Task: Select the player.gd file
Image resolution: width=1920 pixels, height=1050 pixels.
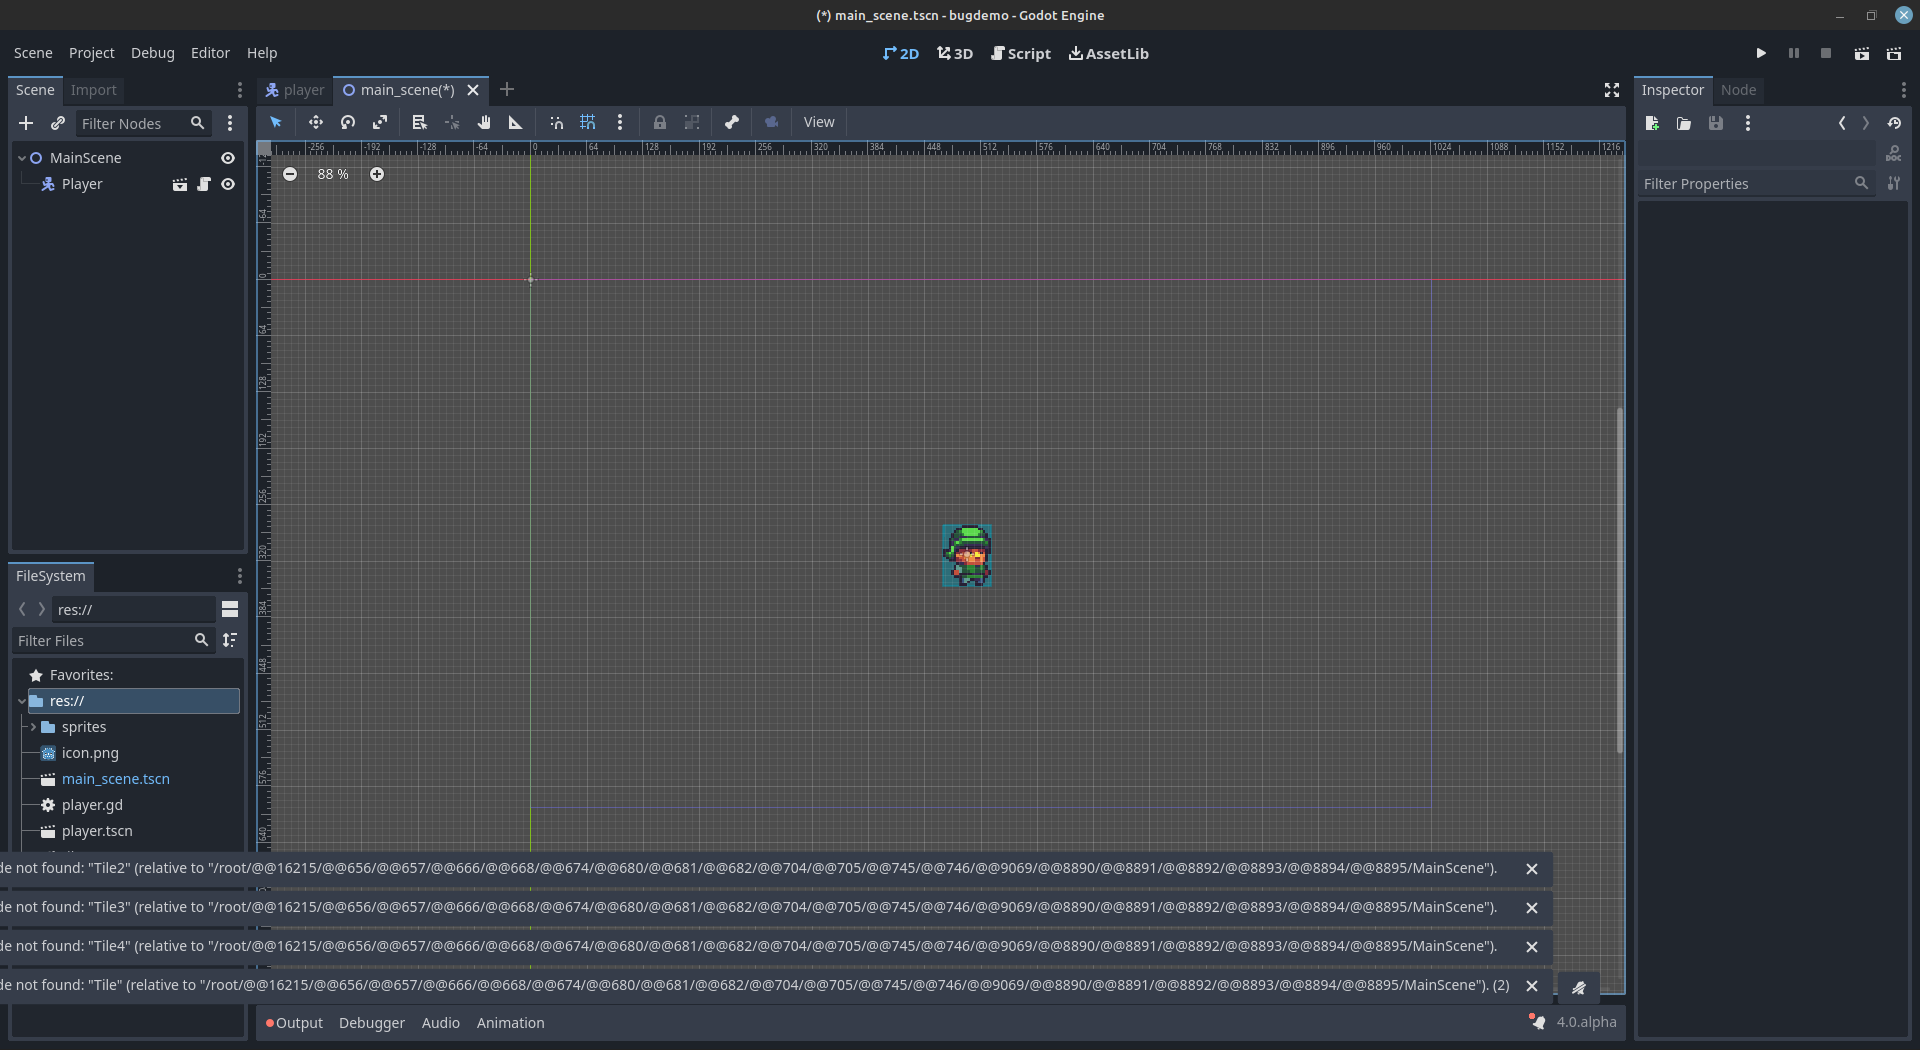Action: click(92, 805)
